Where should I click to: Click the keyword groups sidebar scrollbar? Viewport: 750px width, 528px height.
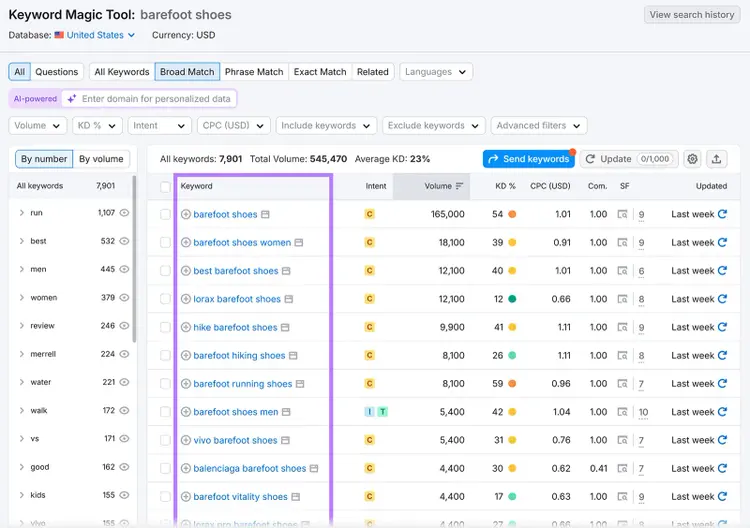pyautogui.click(x=134, y=259)
